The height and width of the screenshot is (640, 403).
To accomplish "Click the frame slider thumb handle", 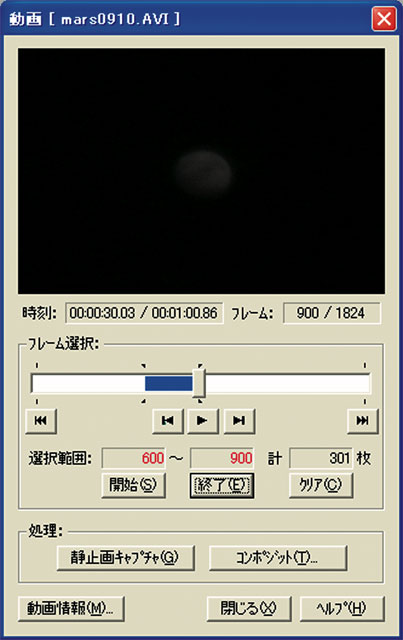I will pyautogui.click(x=199, y=383).
